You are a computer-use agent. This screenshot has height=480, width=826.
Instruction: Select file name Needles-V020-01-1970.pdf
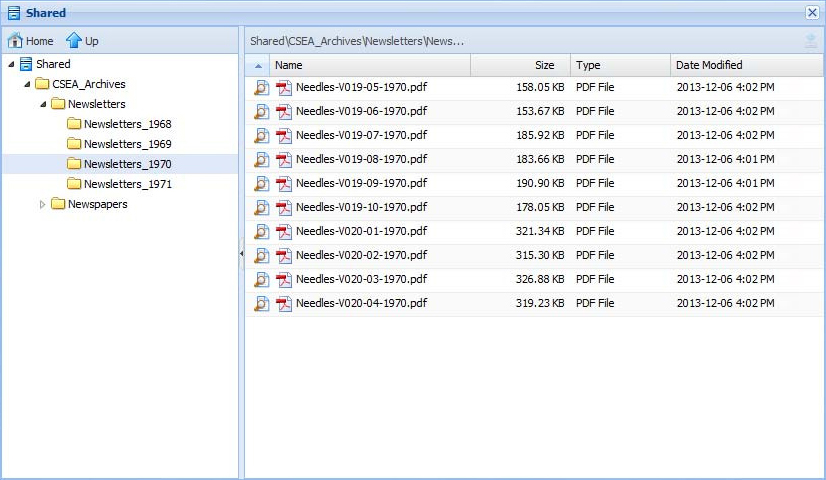(361, 231)
